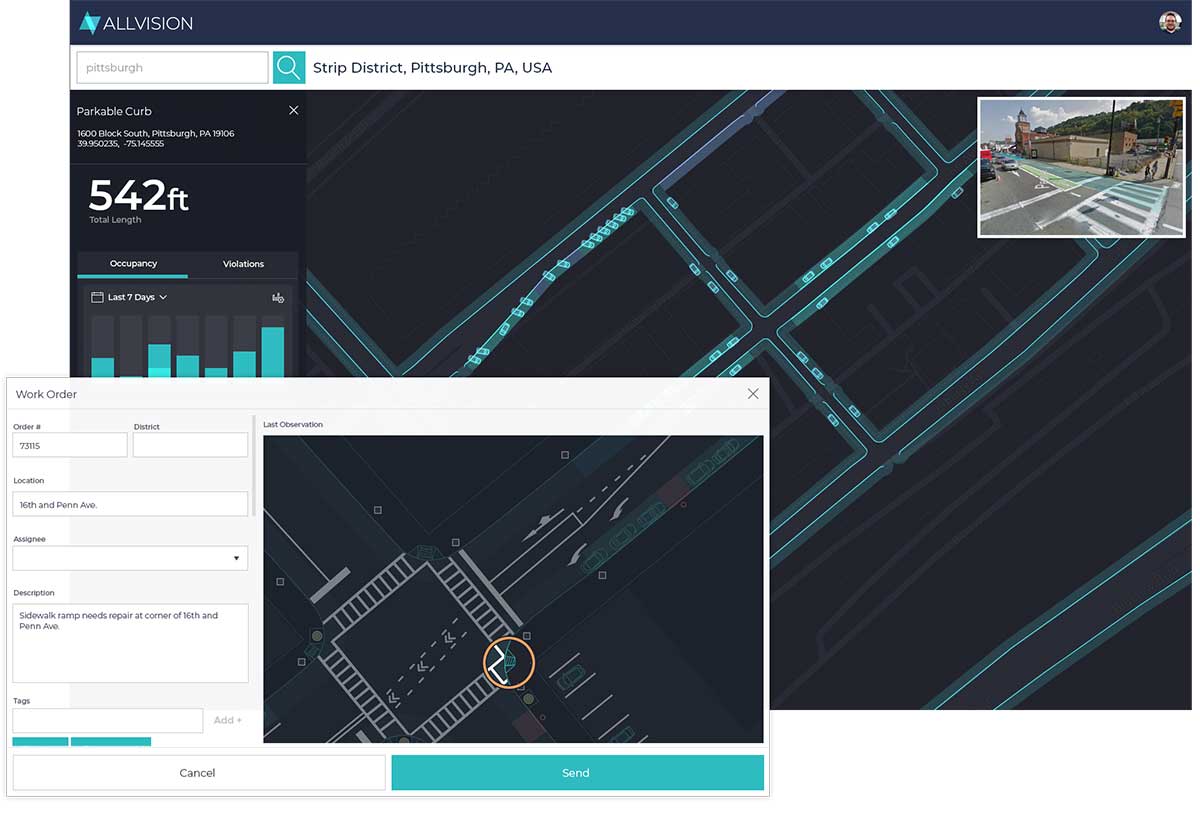Open the Assignee dropdown
This screenshot has height=827, width=1200.
(130, 558)
